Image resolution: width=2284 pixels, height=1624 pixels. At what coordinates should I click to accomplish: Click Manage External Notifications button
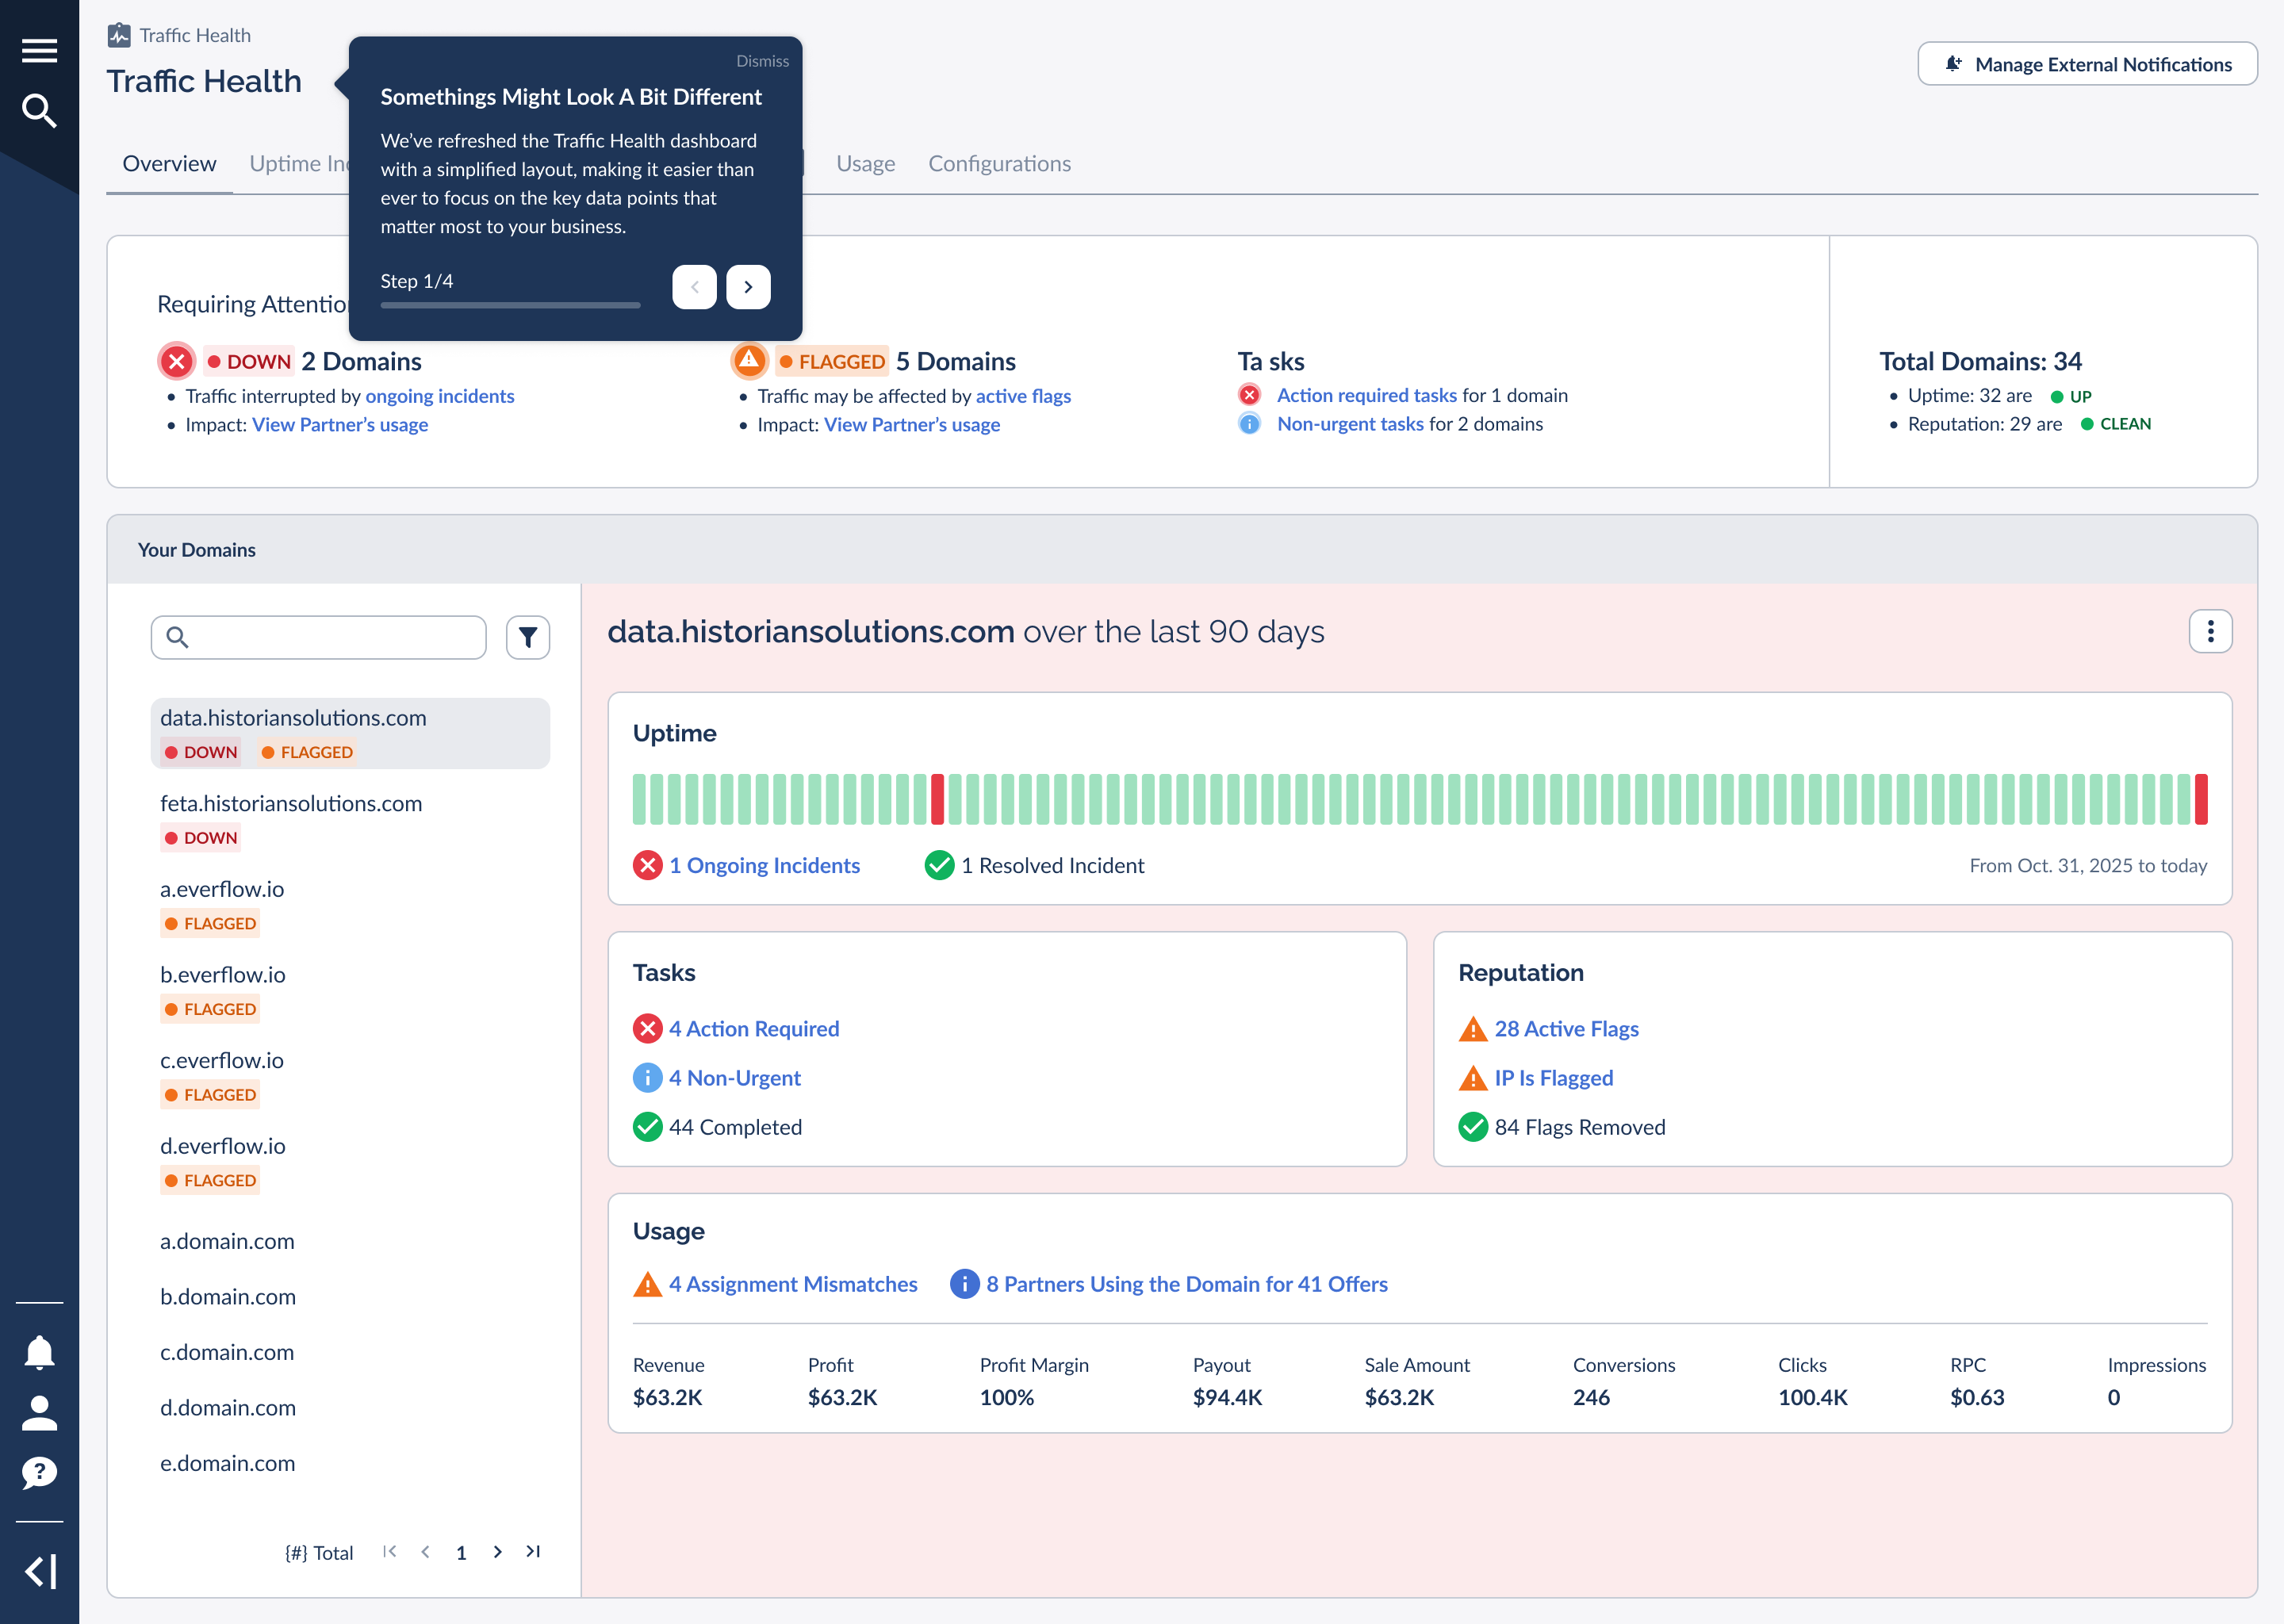(x=2087, y=64)
